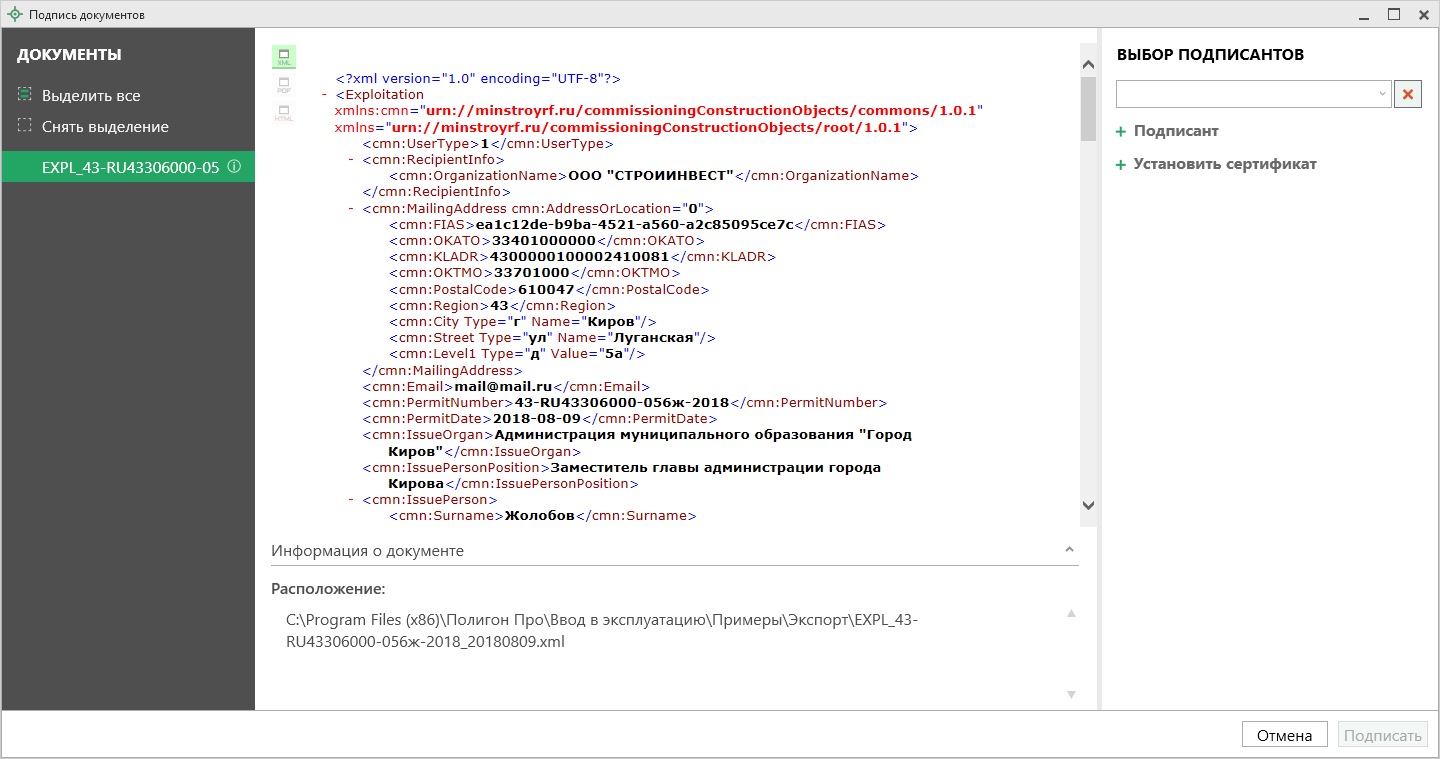The height and width of the screenshot is (759, 1440).
Task: Click plus icon beside Установить сертификат
Action: click(x=1121, y=165)
